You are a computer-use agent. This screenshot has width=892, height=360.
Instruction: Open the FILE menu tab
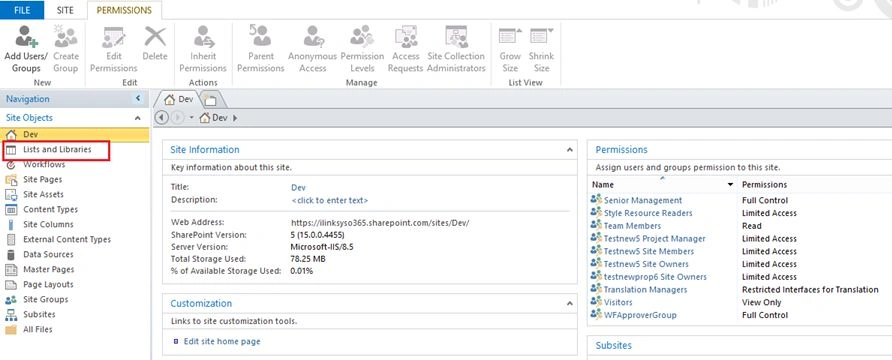tap(22, 10)
